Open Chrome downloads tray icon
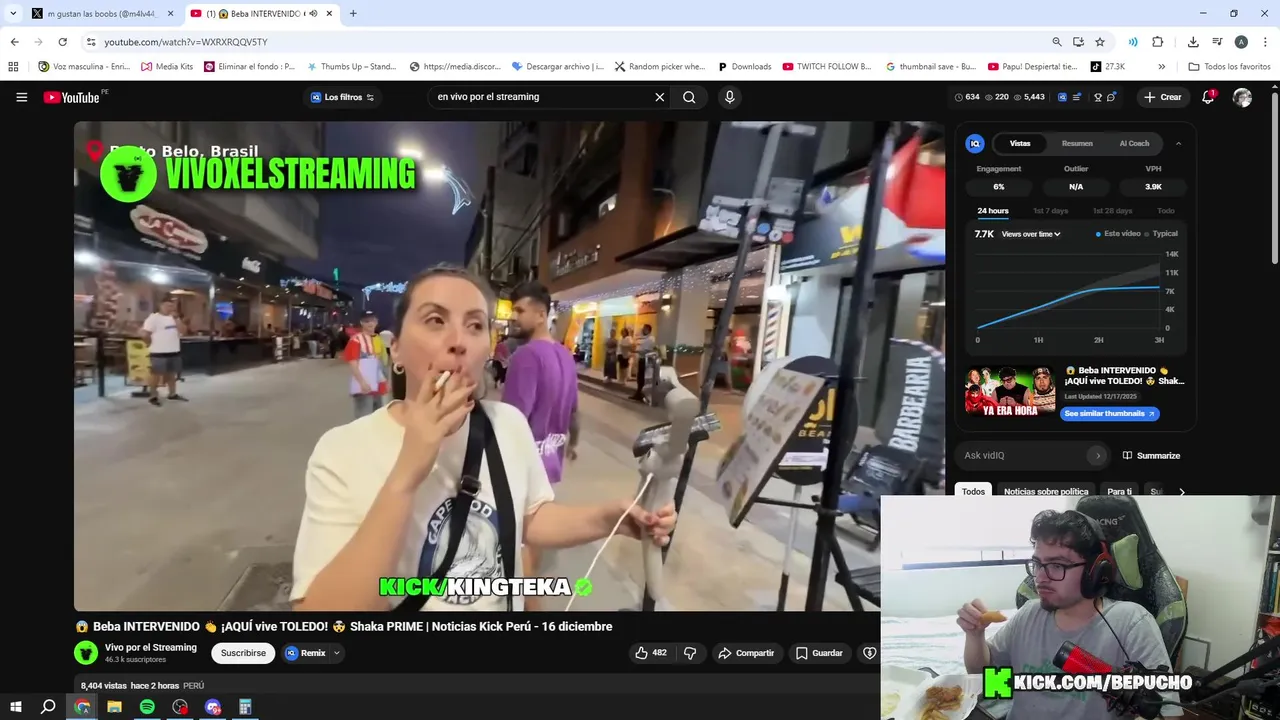This screenshot has width=1280, height=720. coord(1193,42)
